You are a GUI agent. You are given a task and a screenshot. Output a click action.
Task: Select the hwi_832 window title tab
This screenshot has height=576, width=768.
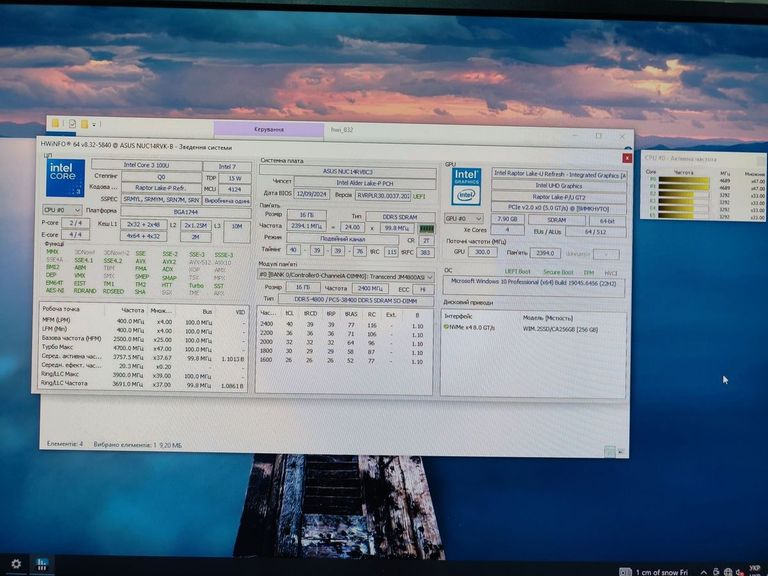pyautogui.click(x=343, y=129)
